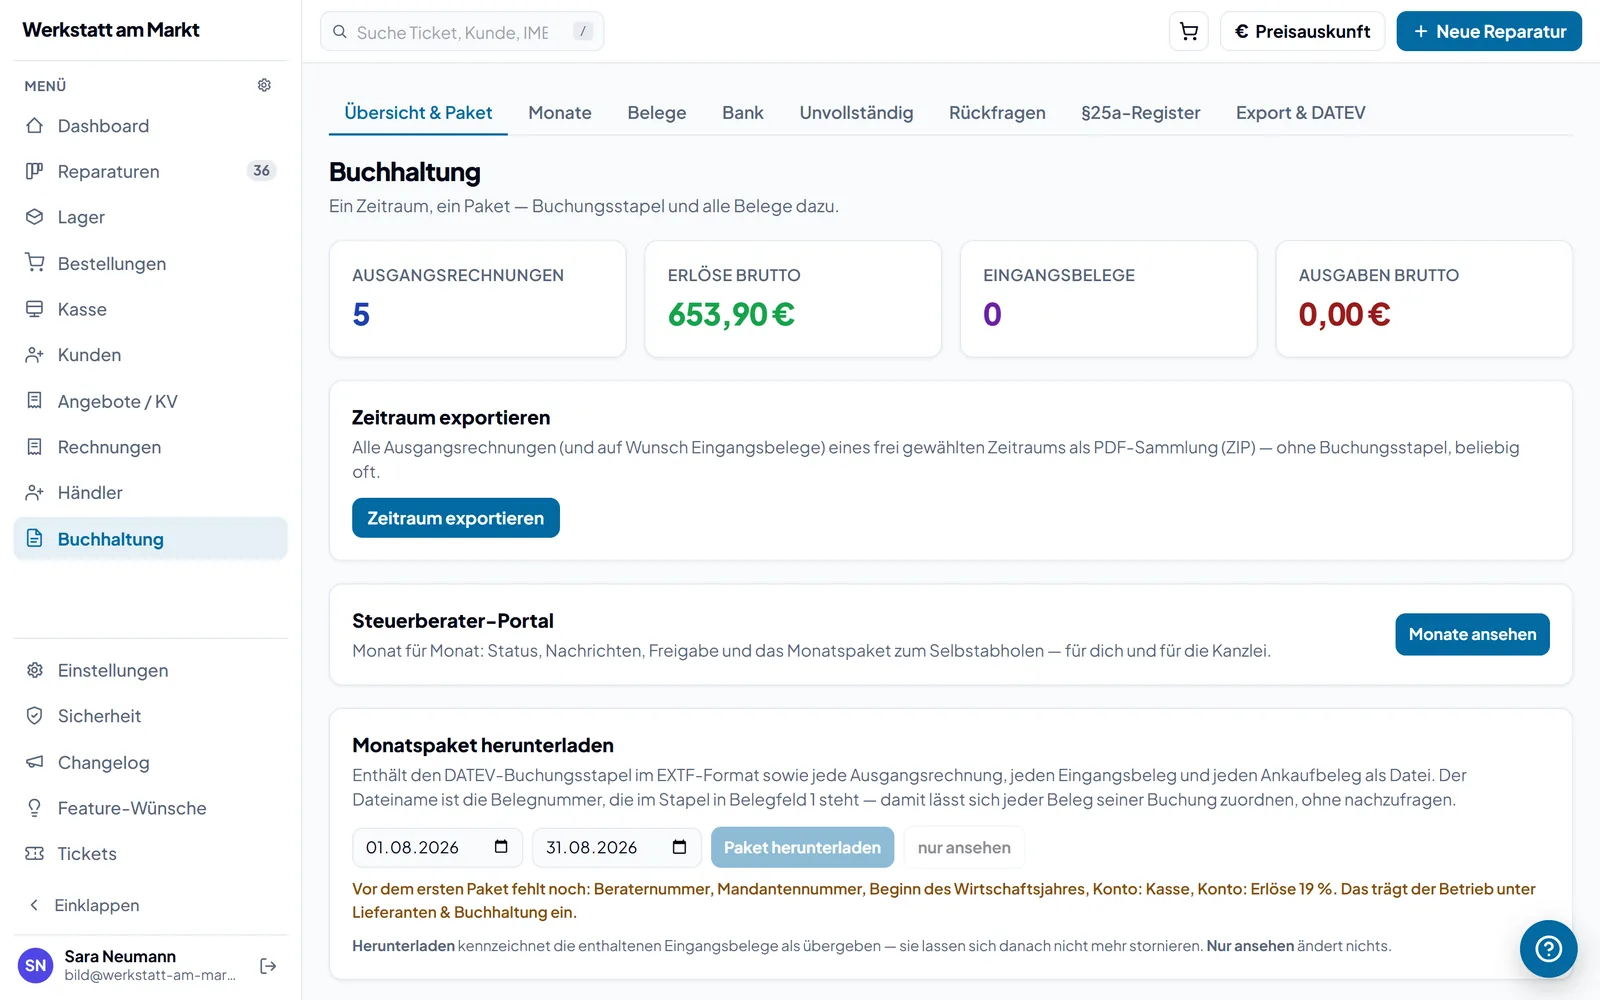Click the Changelog megaphone icon
This screenshot has width=1600, height=1000.
[35, 762]
